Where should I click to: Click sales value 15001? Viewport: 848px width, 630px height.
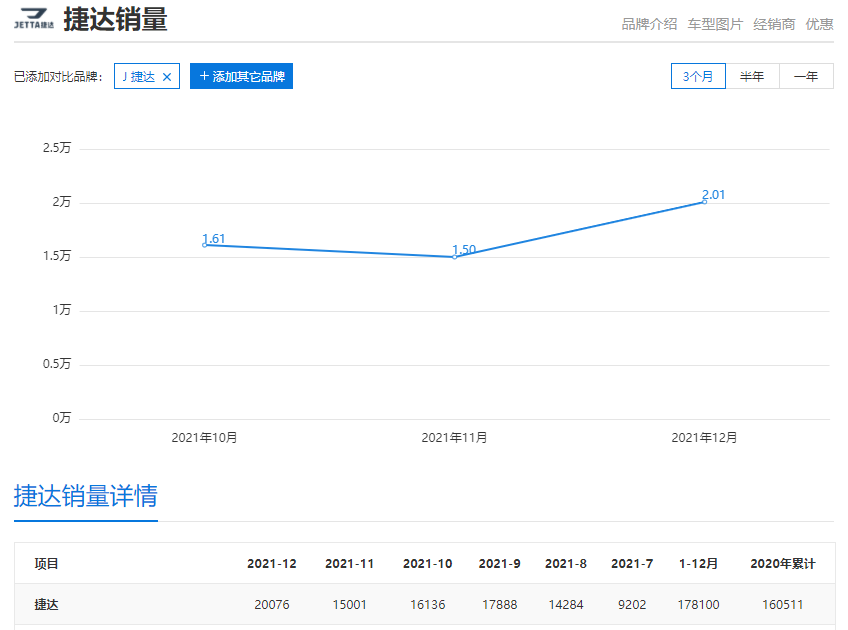(349, 605)
